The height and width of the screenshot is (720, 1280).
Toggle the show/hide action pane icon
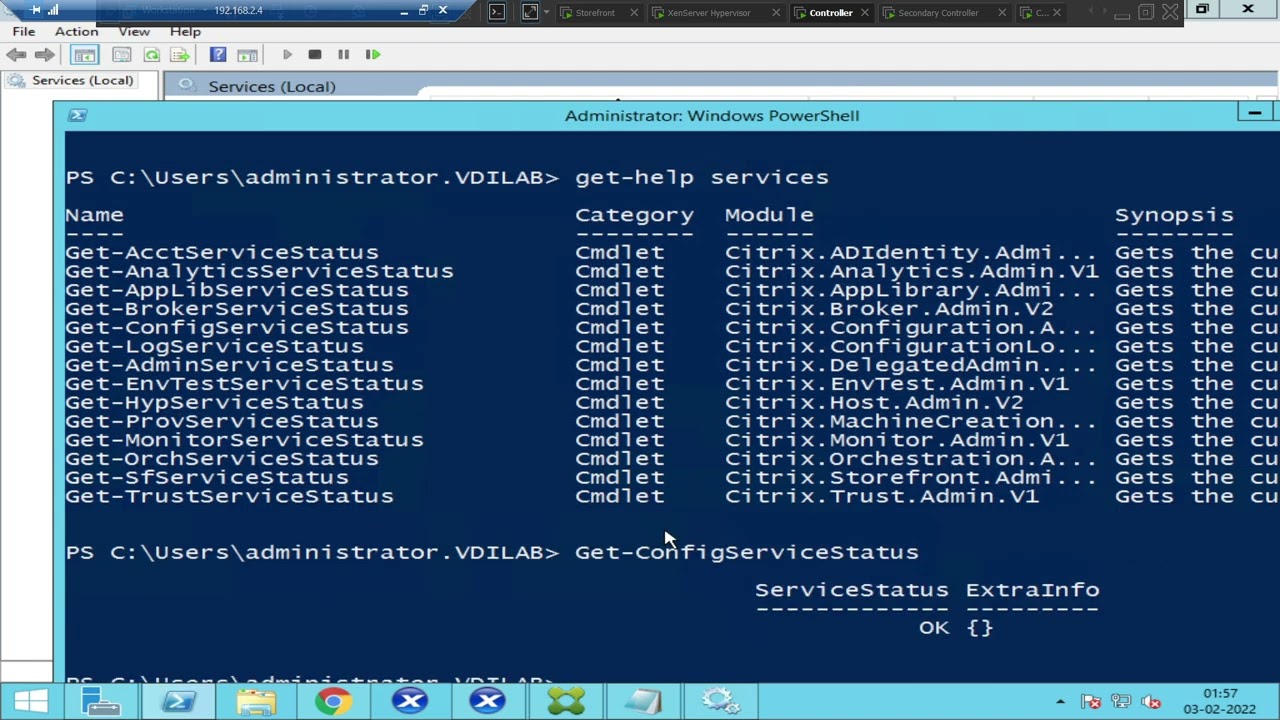[247, 55]
